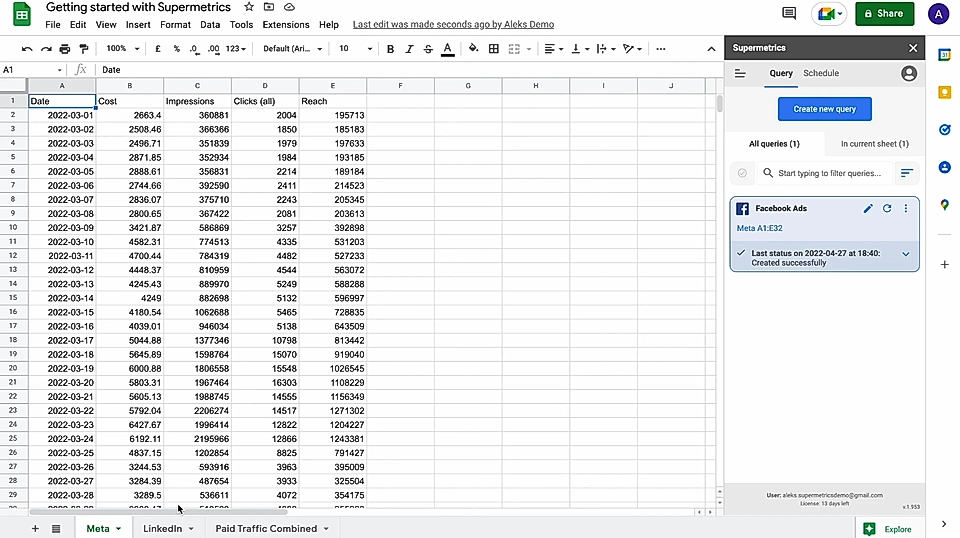Decrease decimal places button

pos(194,49)
